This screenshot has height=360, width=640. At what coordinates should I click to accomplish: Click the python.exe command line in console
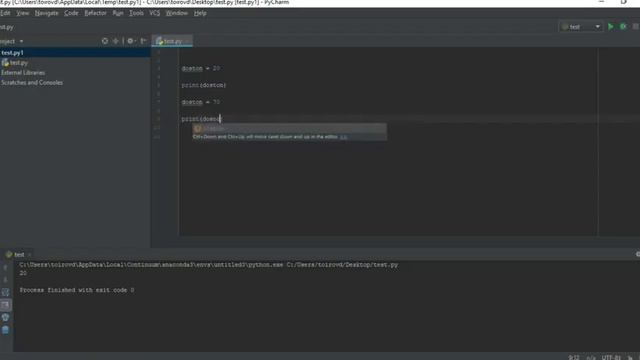209,265
